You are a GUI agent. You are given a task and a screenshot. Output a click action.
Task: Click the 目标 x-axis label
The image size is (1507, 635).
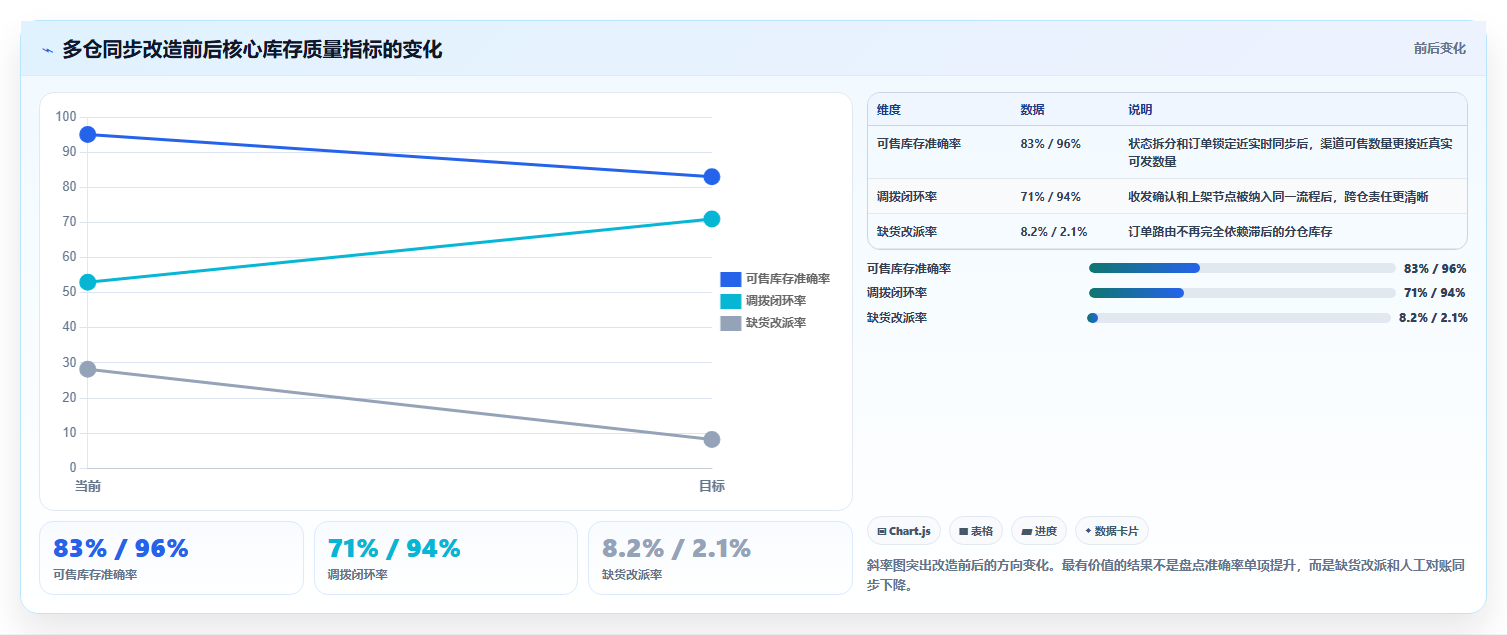(x=712, y=486)
